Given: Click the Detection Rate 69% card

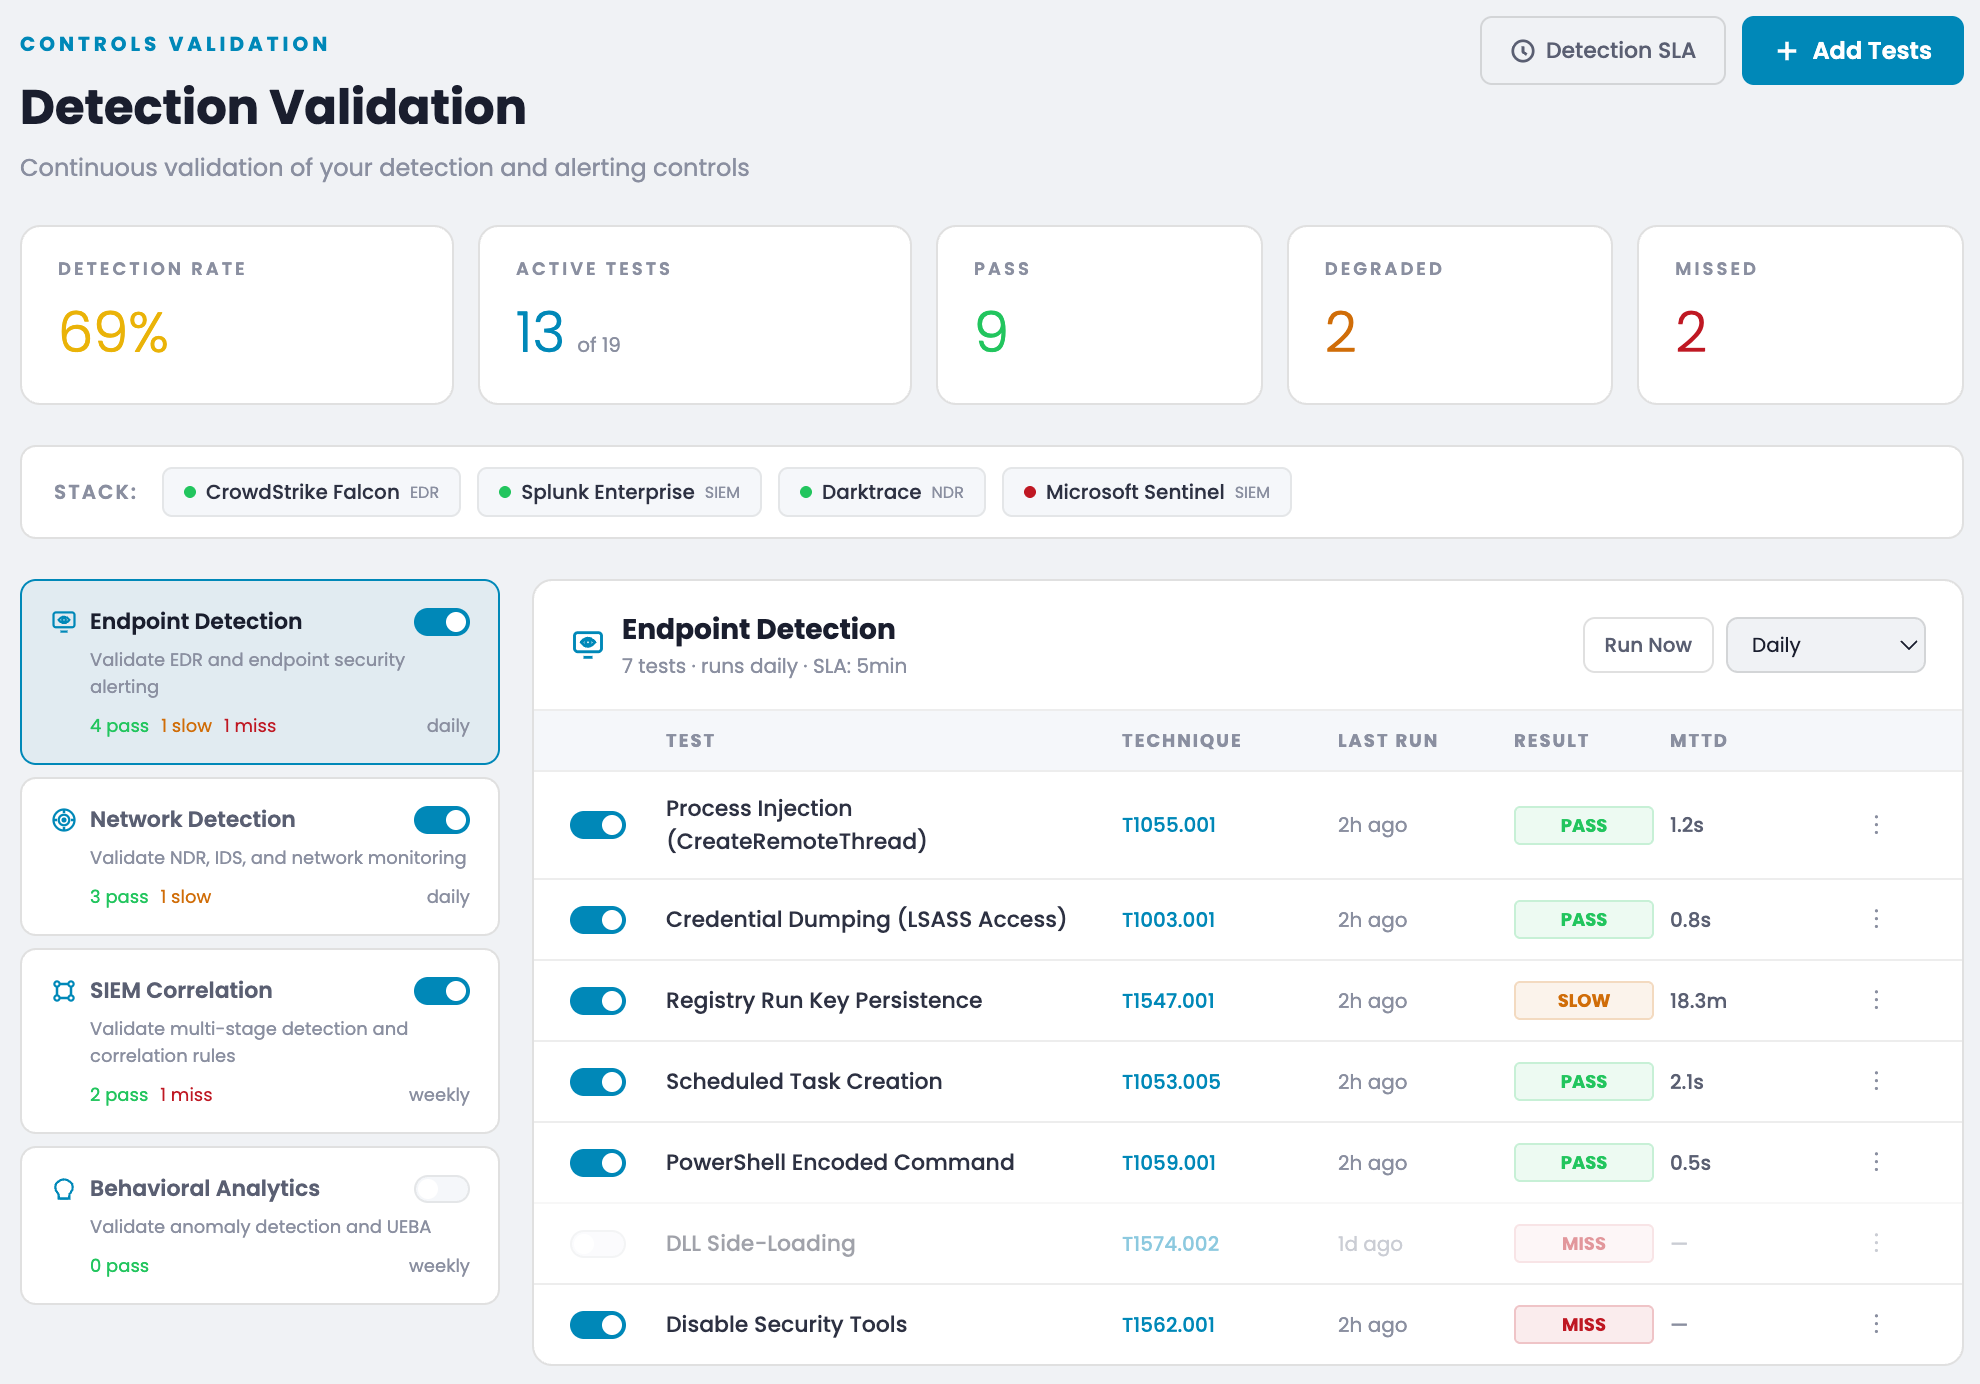Looking at the screenshot, I should click(x=237, y=315).
